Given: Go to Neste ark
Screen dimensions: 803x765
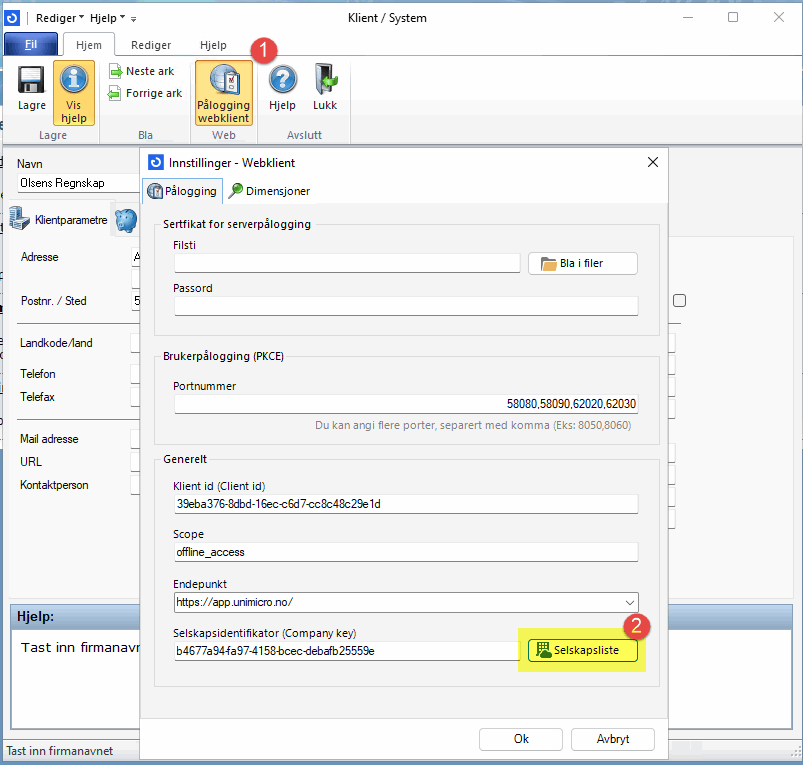Looking at the screenshot, I should coord(142,71).
